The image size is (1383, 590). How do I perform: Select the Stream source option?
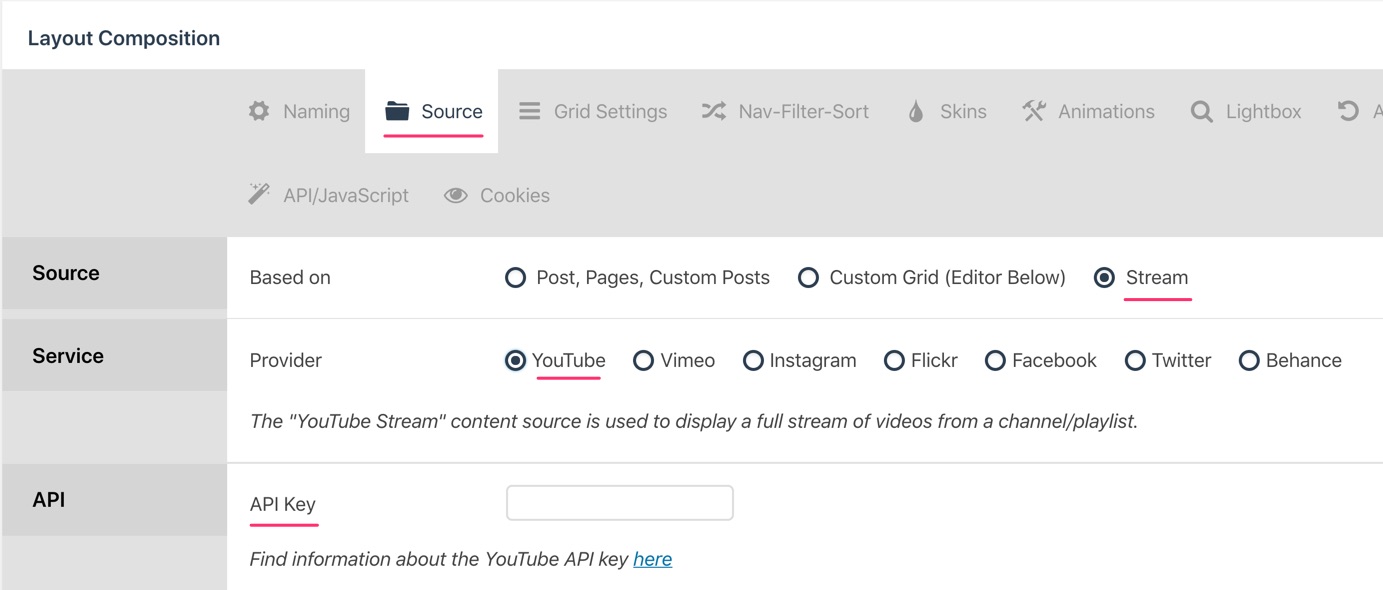[x=1104, y=278]
